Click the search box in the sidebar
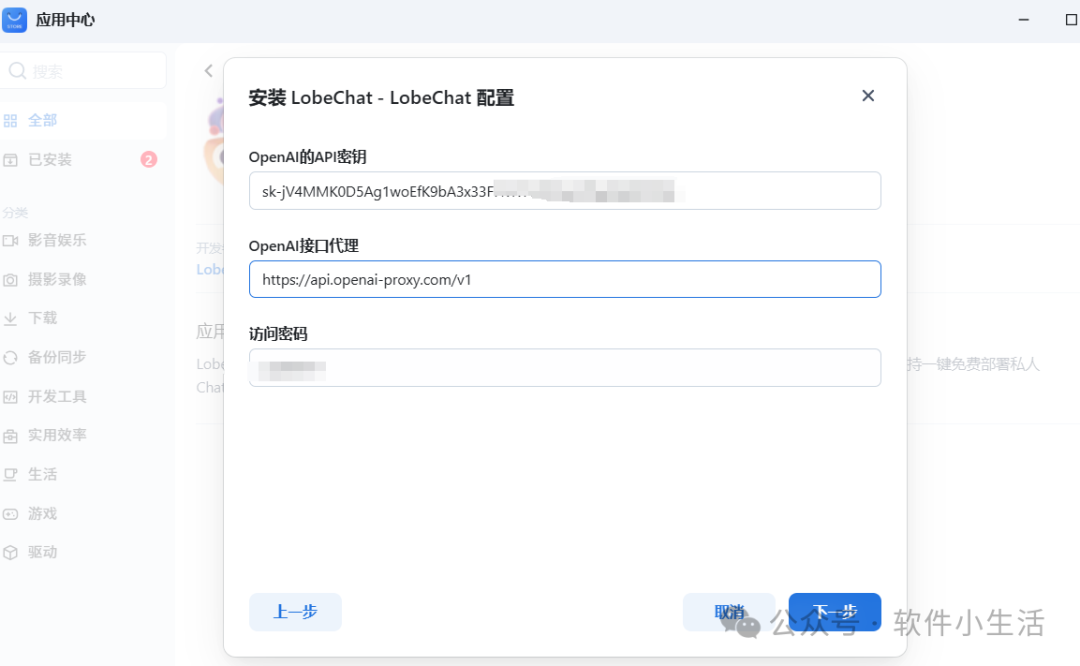 (x=83, y=71)
